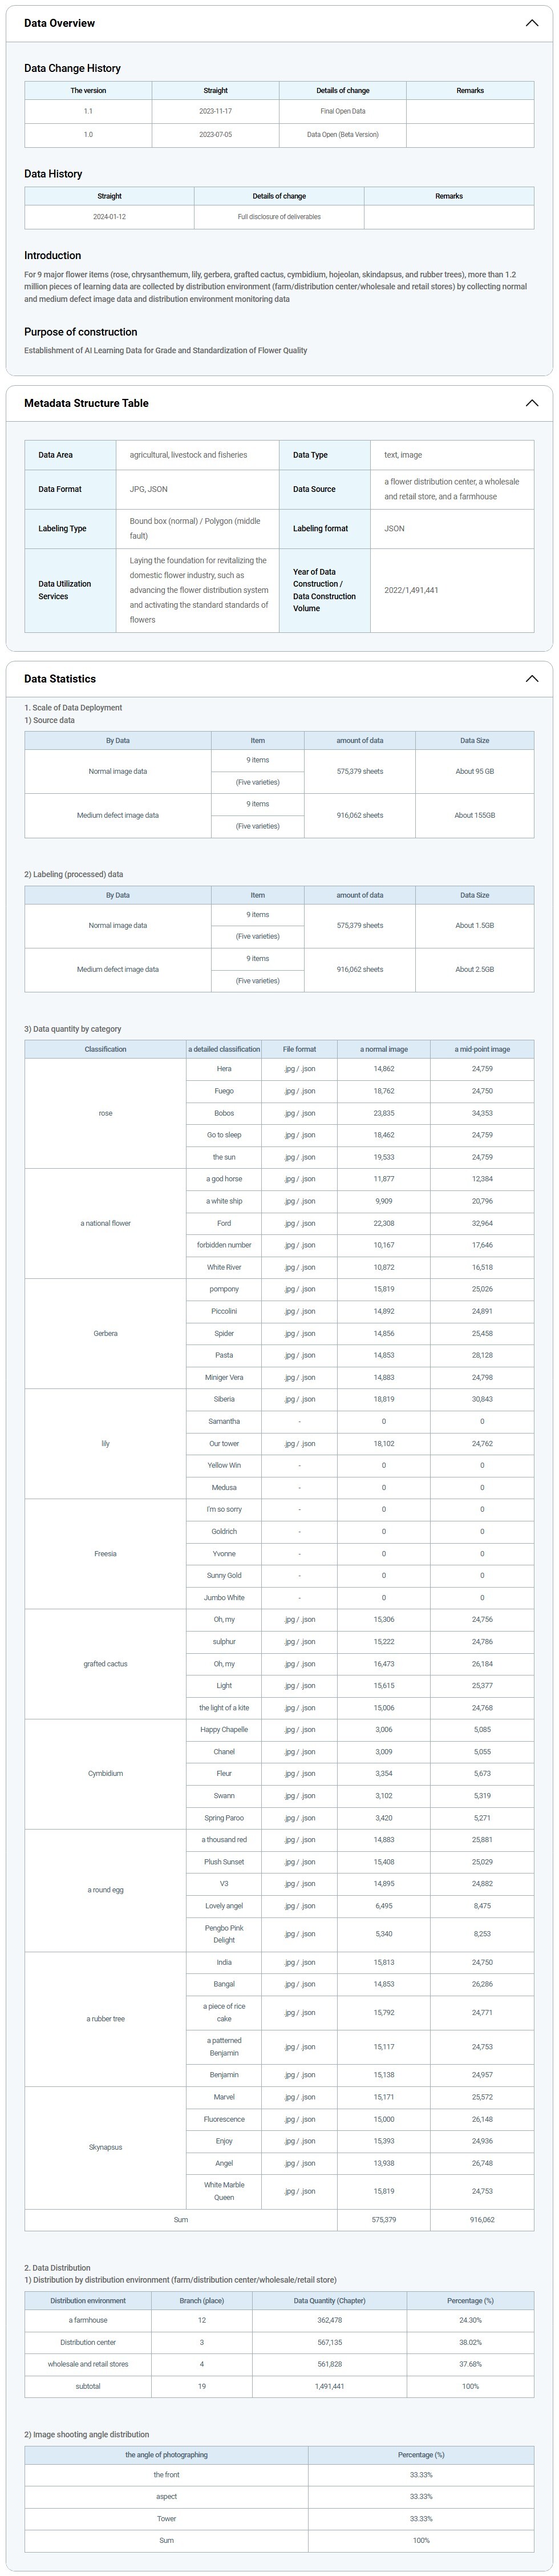Collapse the Data Statistics section chevron
The height and width of the screenshot is (2576, 559).
coord(531,678)
